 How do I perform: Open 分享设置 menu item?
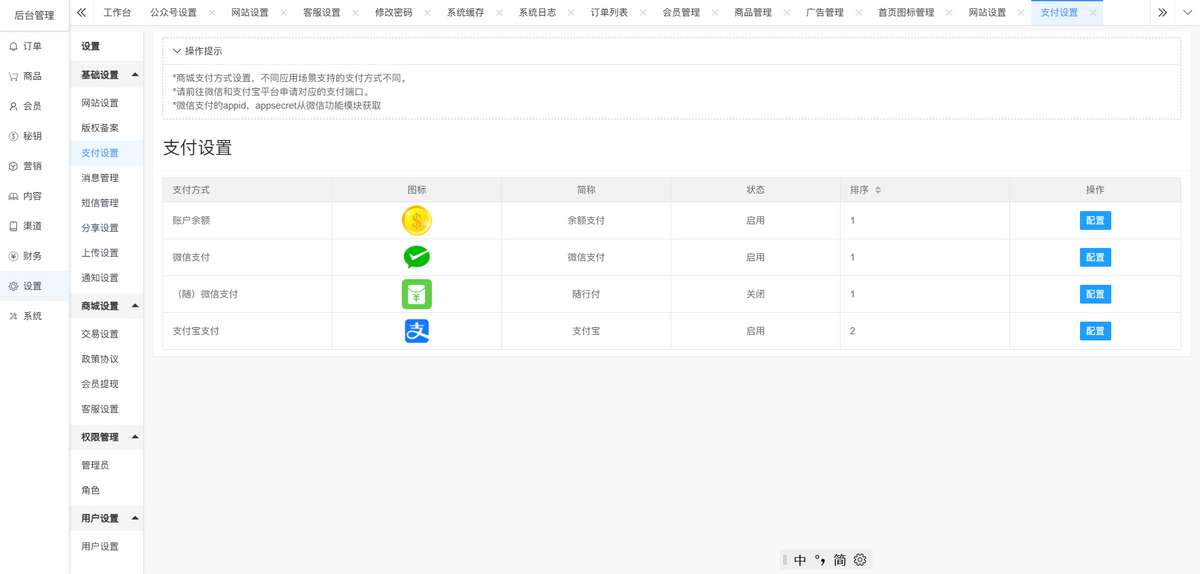click(100, 228)
